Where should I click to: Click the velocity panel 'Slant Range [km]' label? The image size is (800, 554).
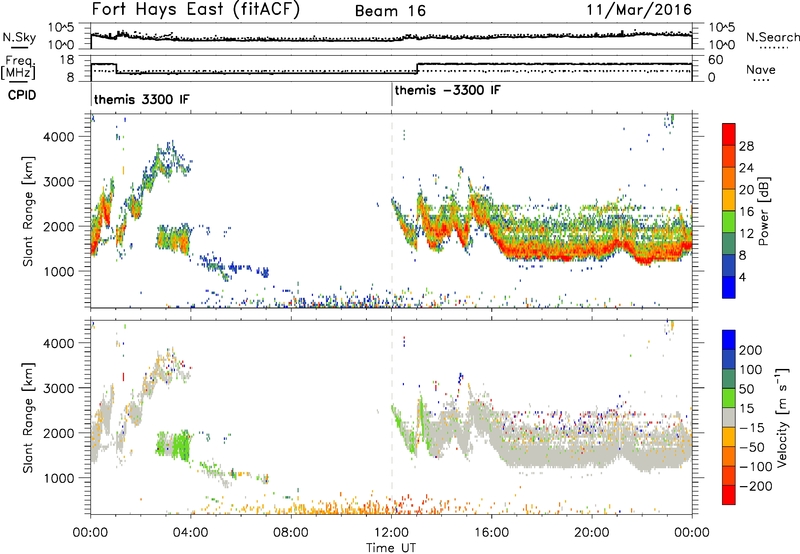28,417
